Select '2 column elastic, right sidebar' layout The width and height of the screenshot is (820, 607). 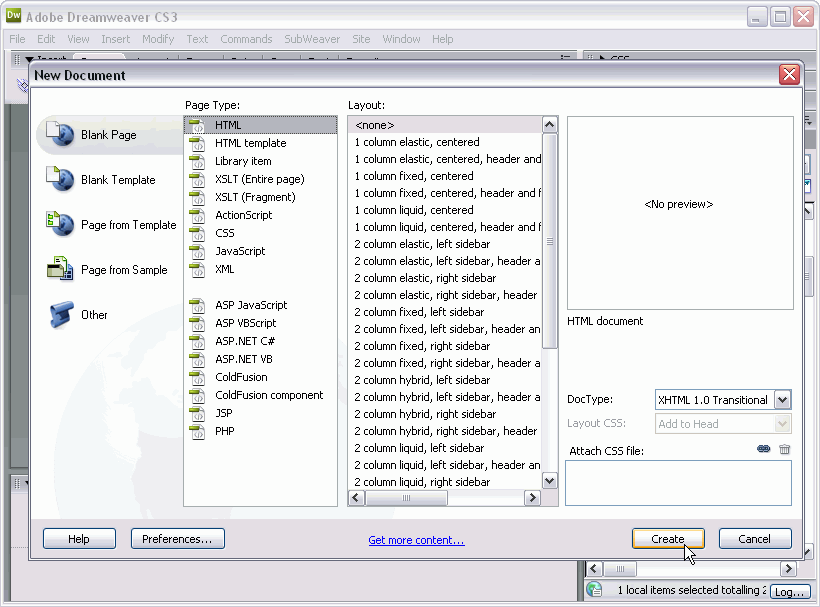click(445, 278)
